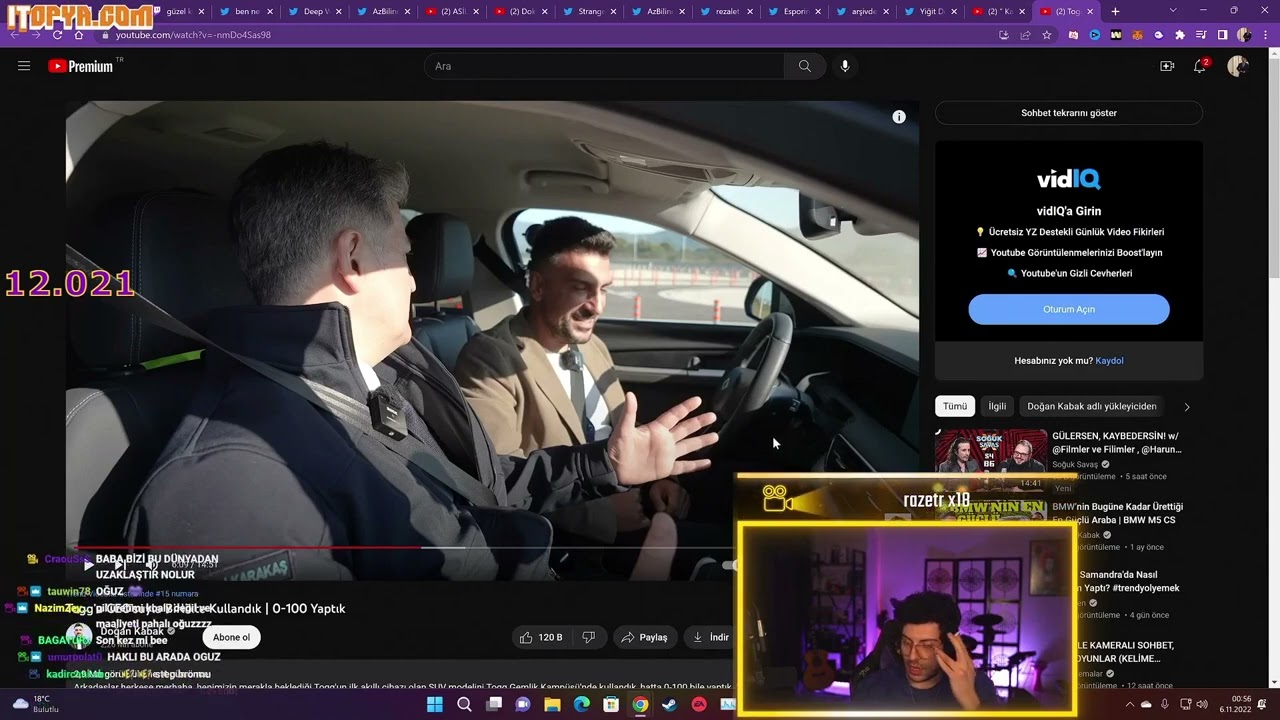
Task: Like the video with 120 B likes
Action: tap(541, 637)
